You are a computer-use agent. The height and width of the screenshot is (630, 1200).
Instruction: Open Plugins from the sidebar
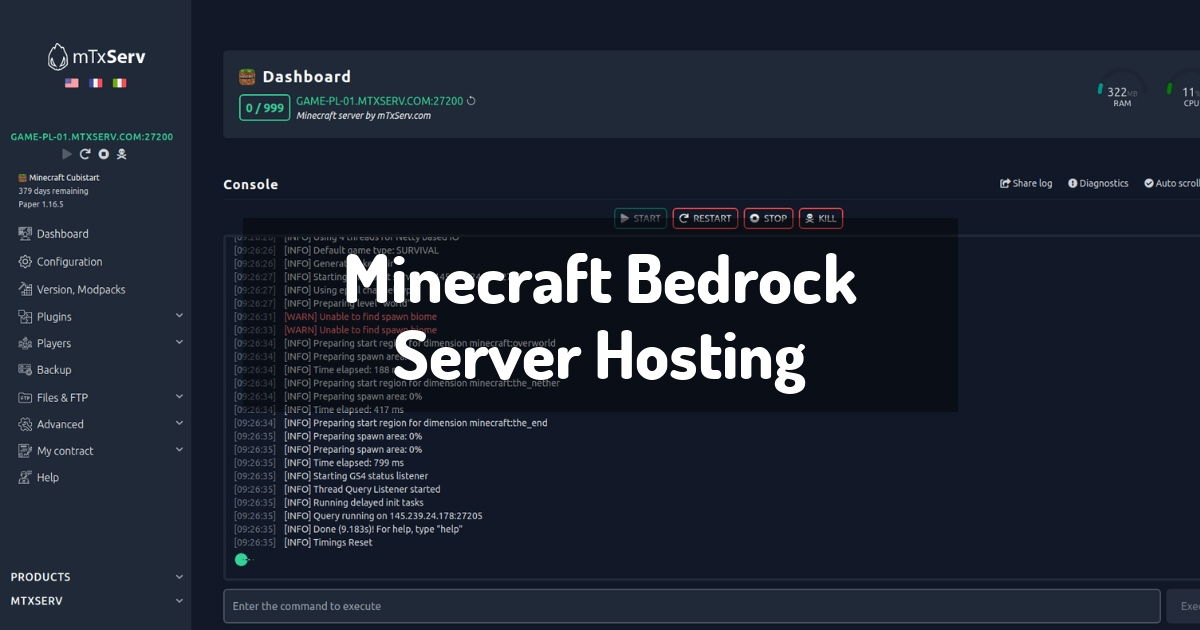pyautogui.click(x=60, y=316)
